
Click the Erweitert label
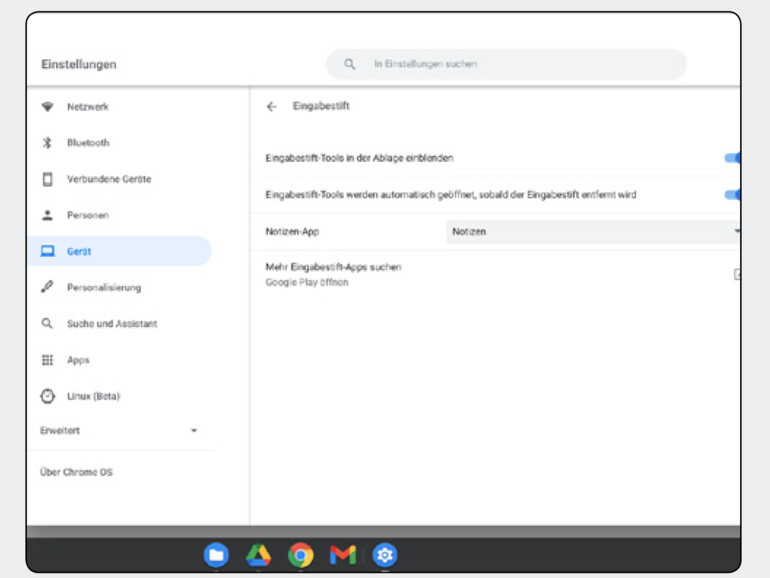click(60, 431)
